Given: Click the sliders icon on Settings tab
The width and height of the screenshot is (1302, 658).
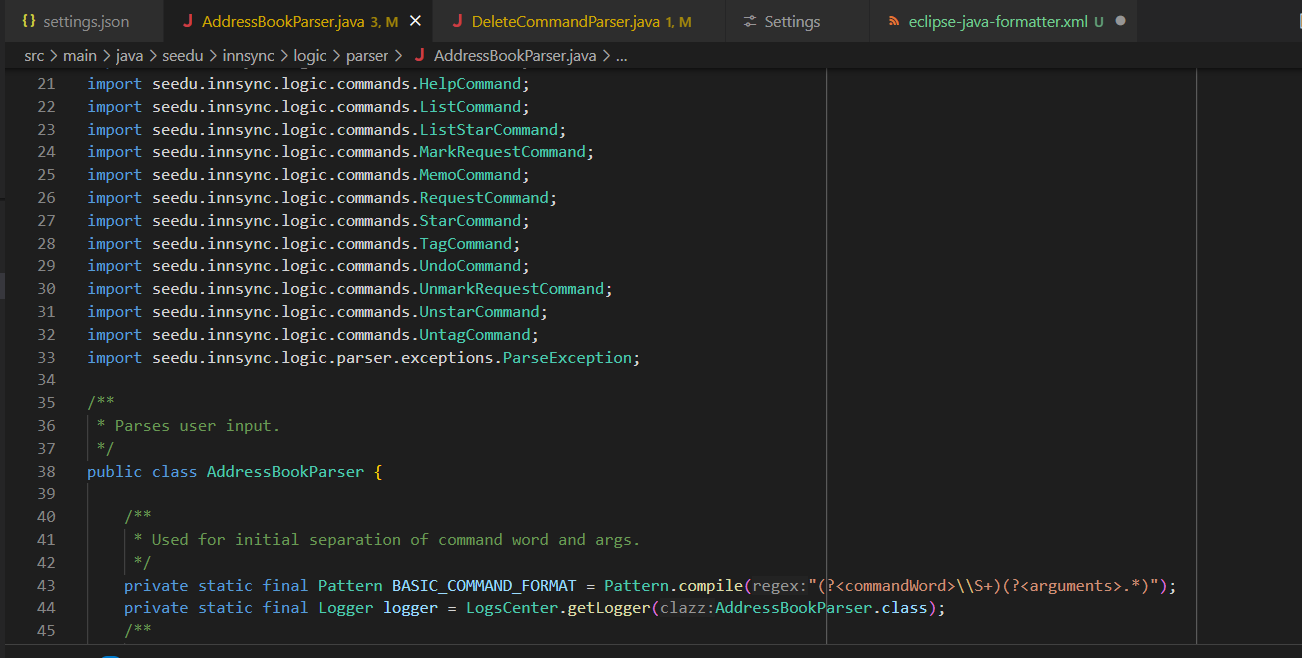Looking at the screenshot, I should click(x=749, y=21).
